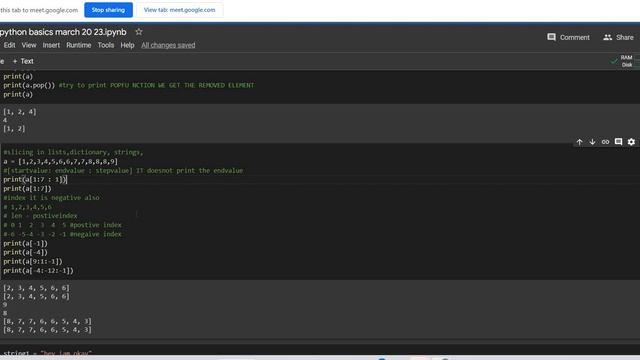Click View tab: meet.google.com

click(180, 10)
